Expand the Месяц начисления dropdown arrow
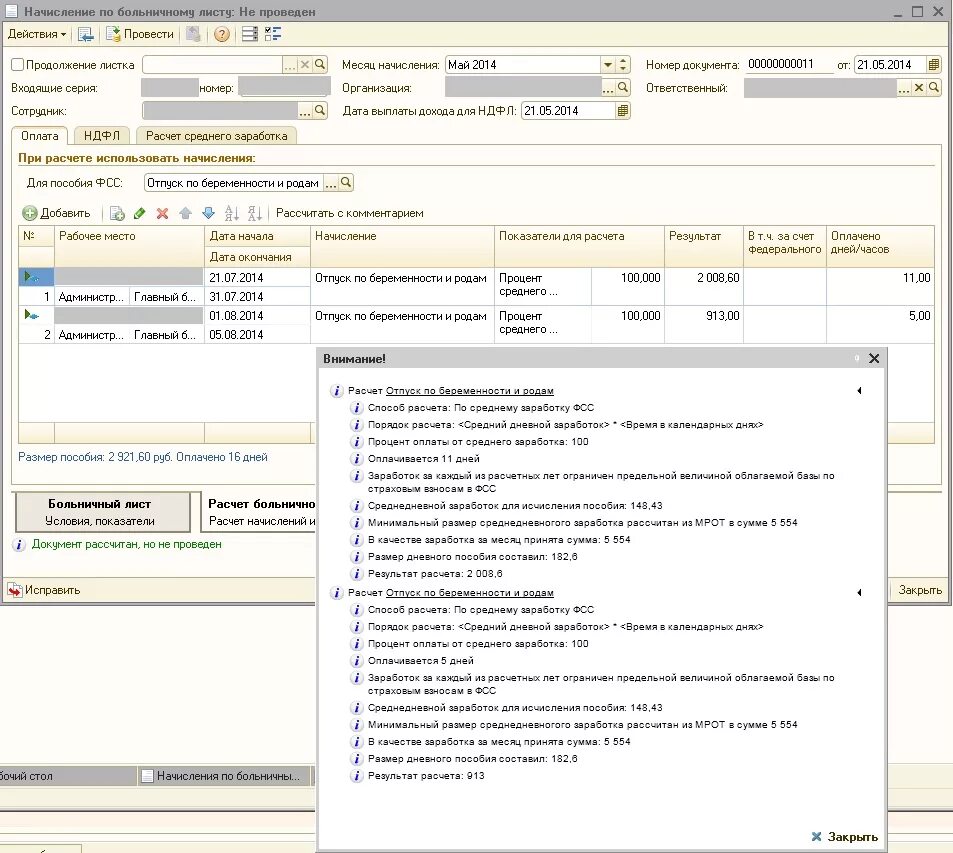The width and height of the screenshot is (953, 853). point(607,64)
